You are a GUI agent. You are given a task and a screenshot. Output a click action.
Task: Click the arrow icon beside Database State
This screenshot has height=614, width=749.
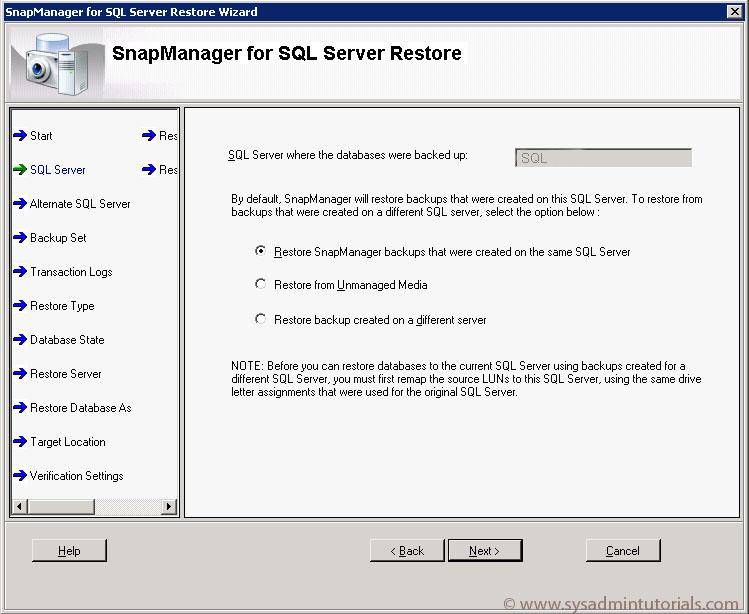20,340
